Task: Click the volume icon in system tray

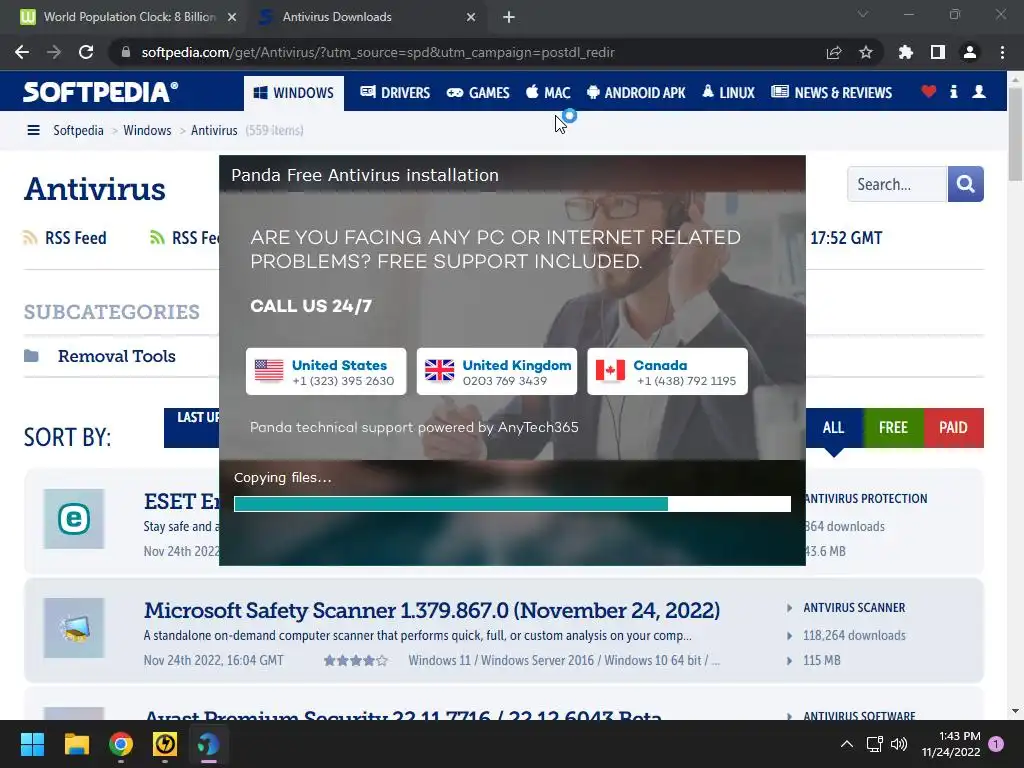Action: (x=899, y=744)
